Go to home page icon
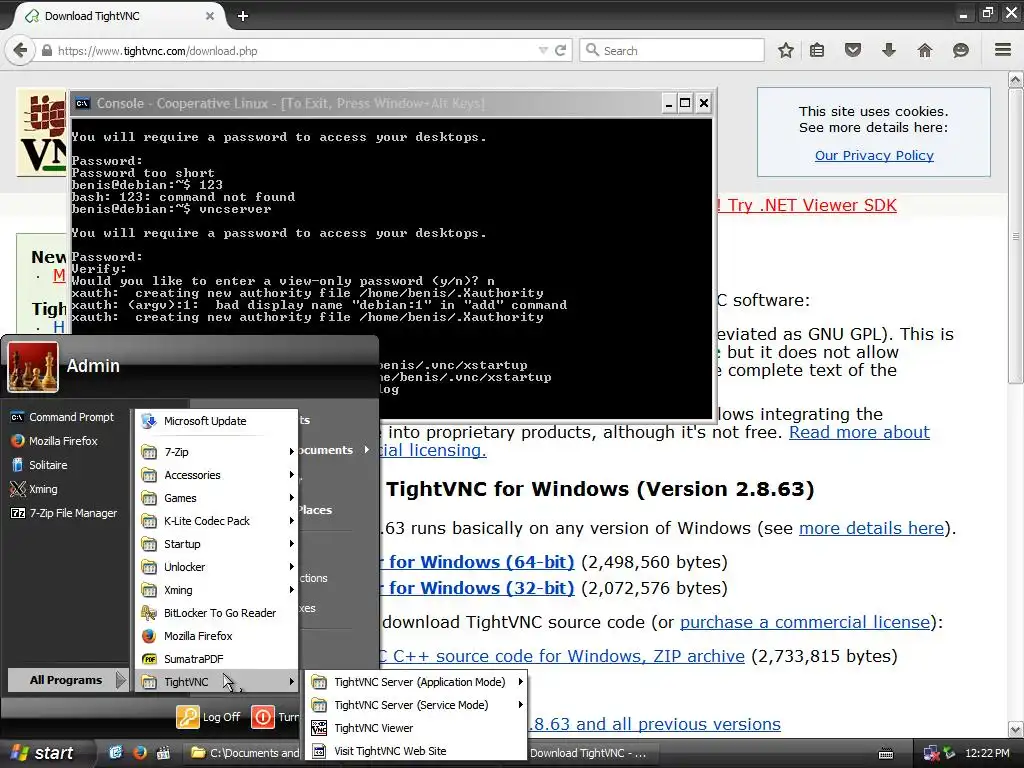Image resolution: width=1024 pixels, height=768 pixels. (925, 50)
